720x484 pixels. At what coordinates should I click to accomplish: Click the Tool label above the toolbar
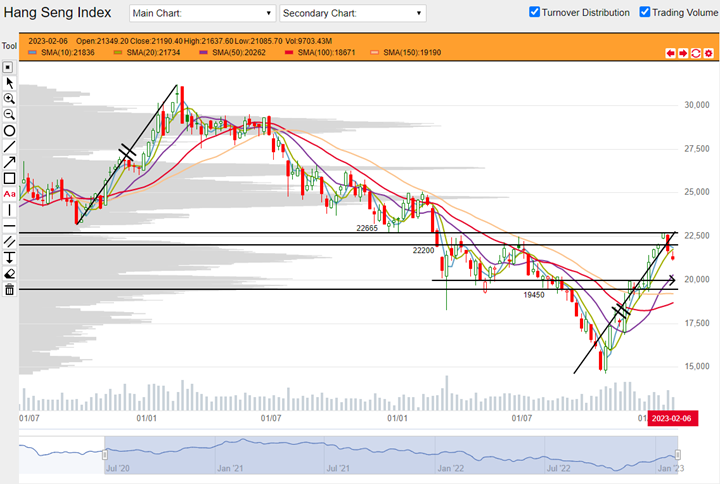click(x=9, y=46)
